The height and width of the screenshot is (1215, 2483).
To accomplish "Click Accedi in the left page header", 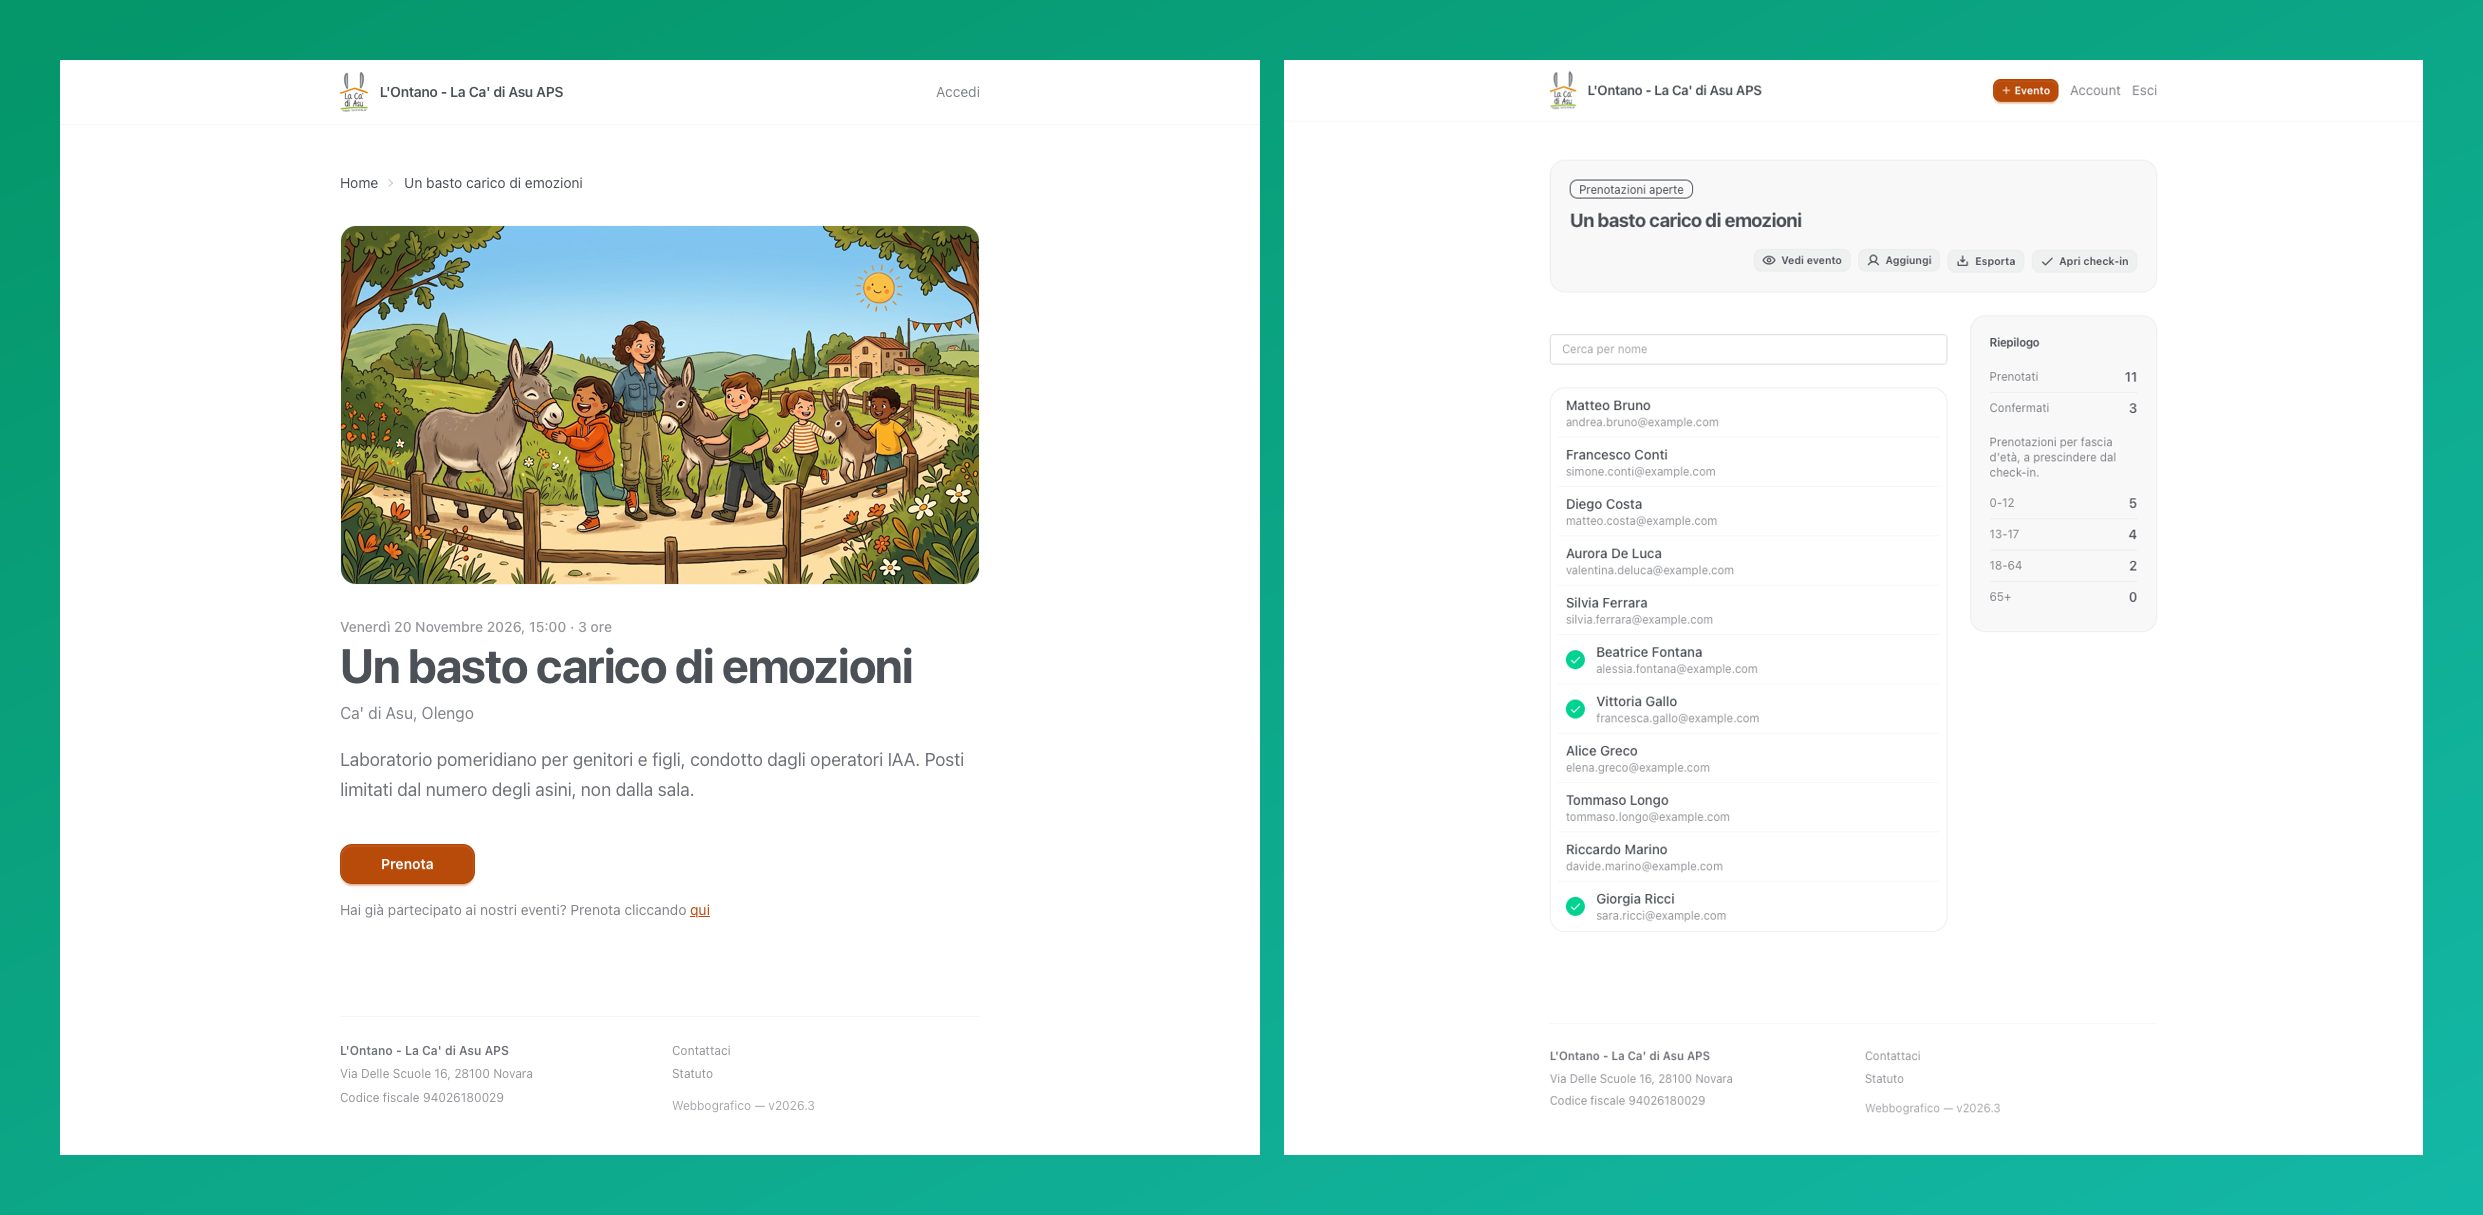I will point(958,92).
